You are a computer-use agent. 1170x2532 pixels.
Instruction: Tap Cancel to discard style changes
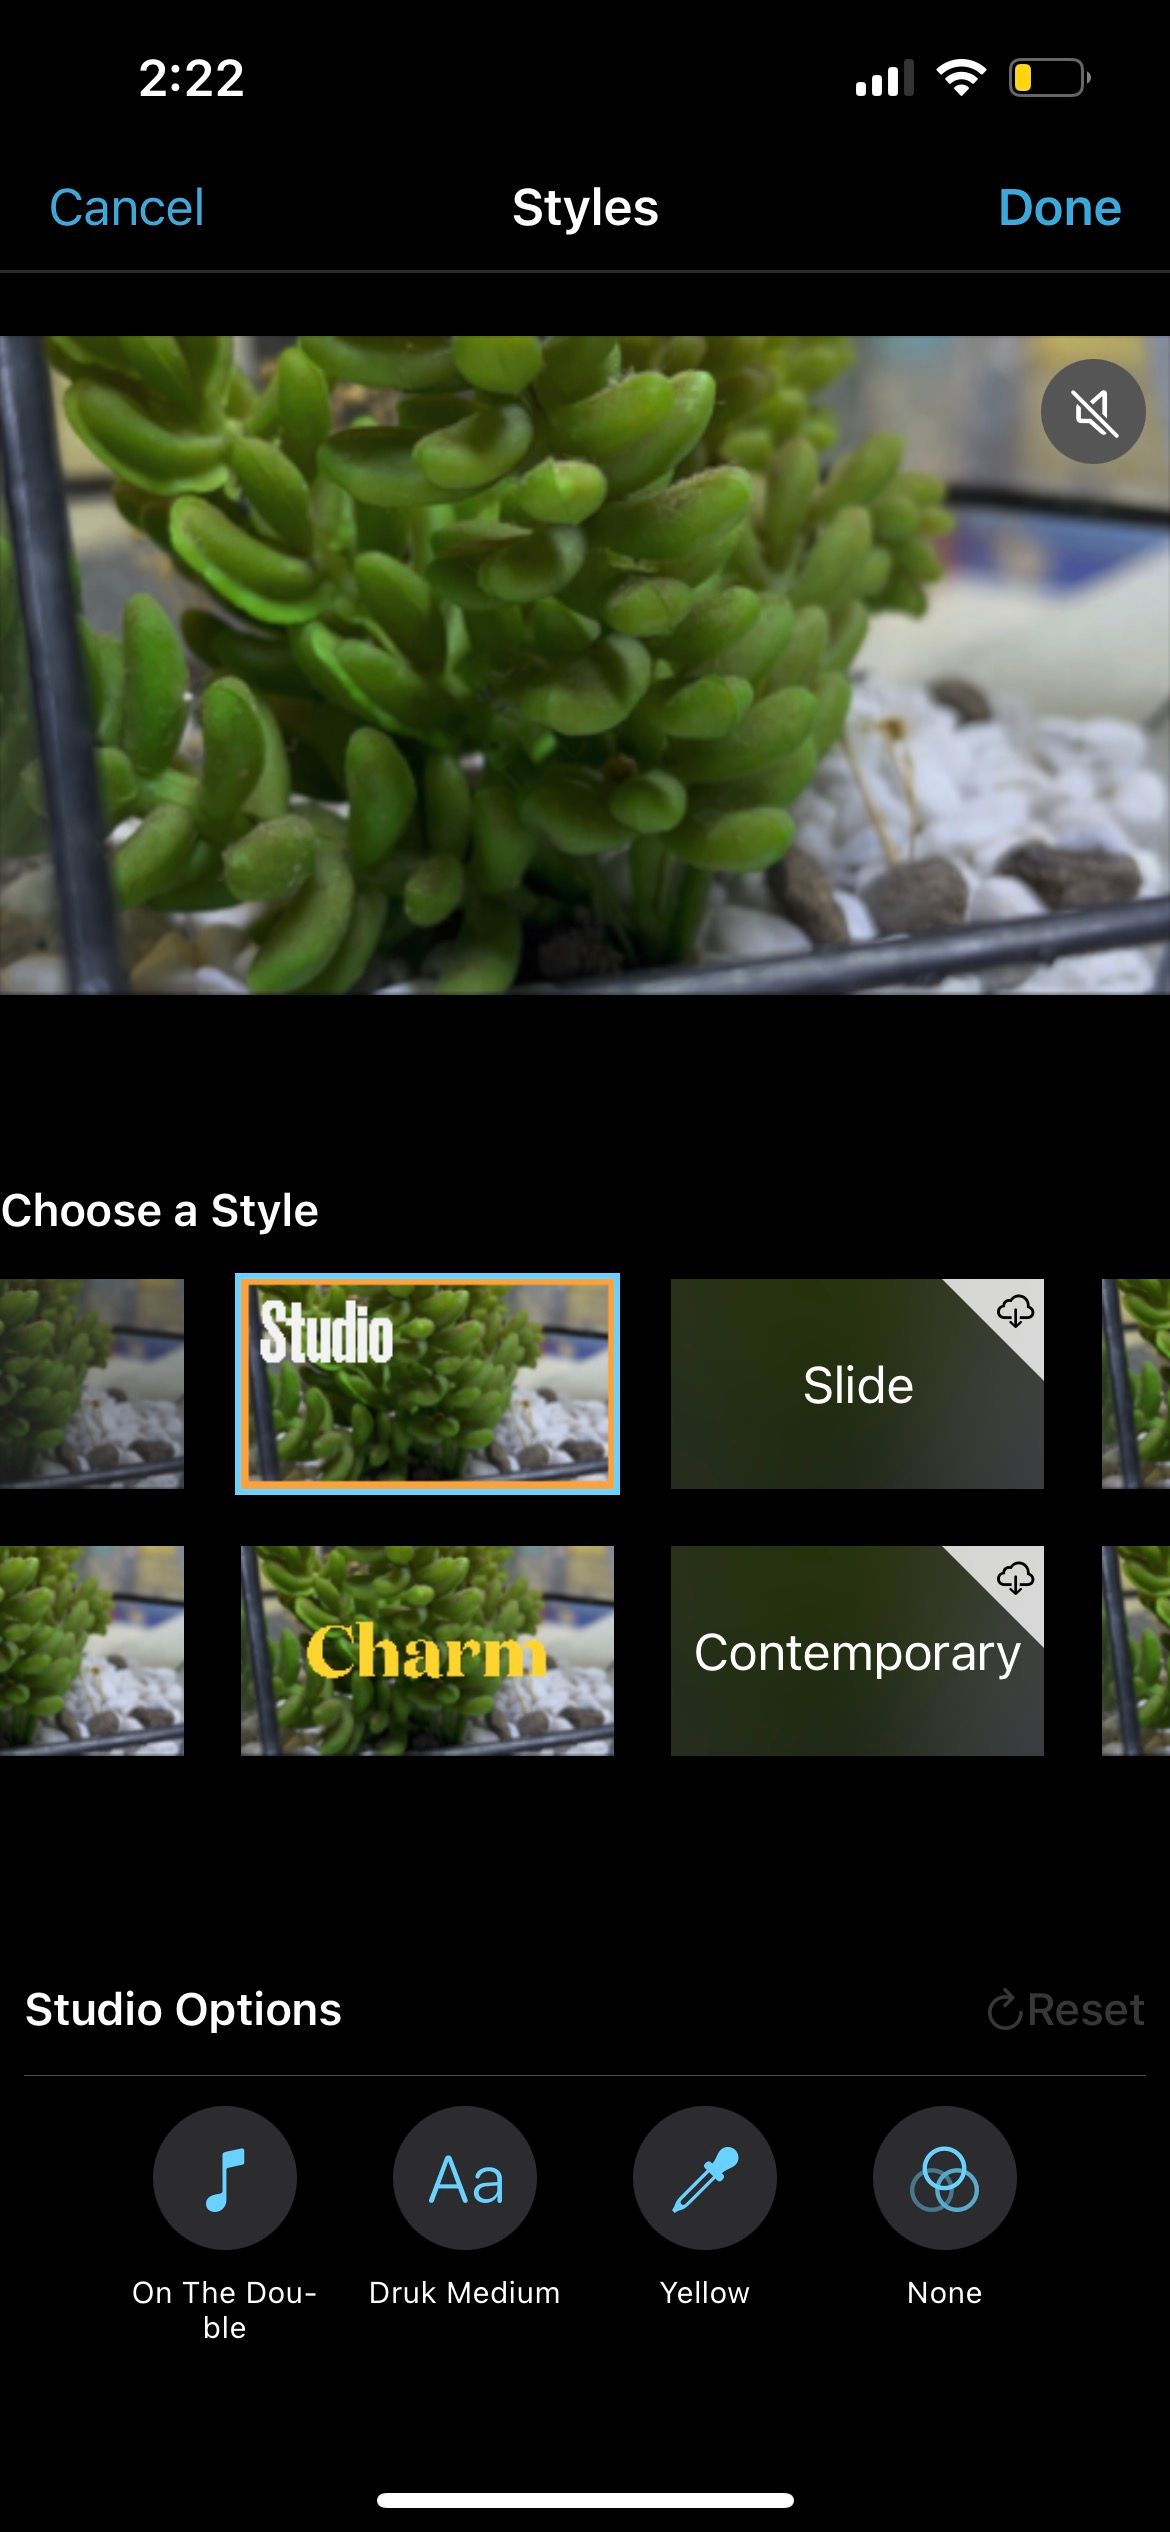coord(127,208)
